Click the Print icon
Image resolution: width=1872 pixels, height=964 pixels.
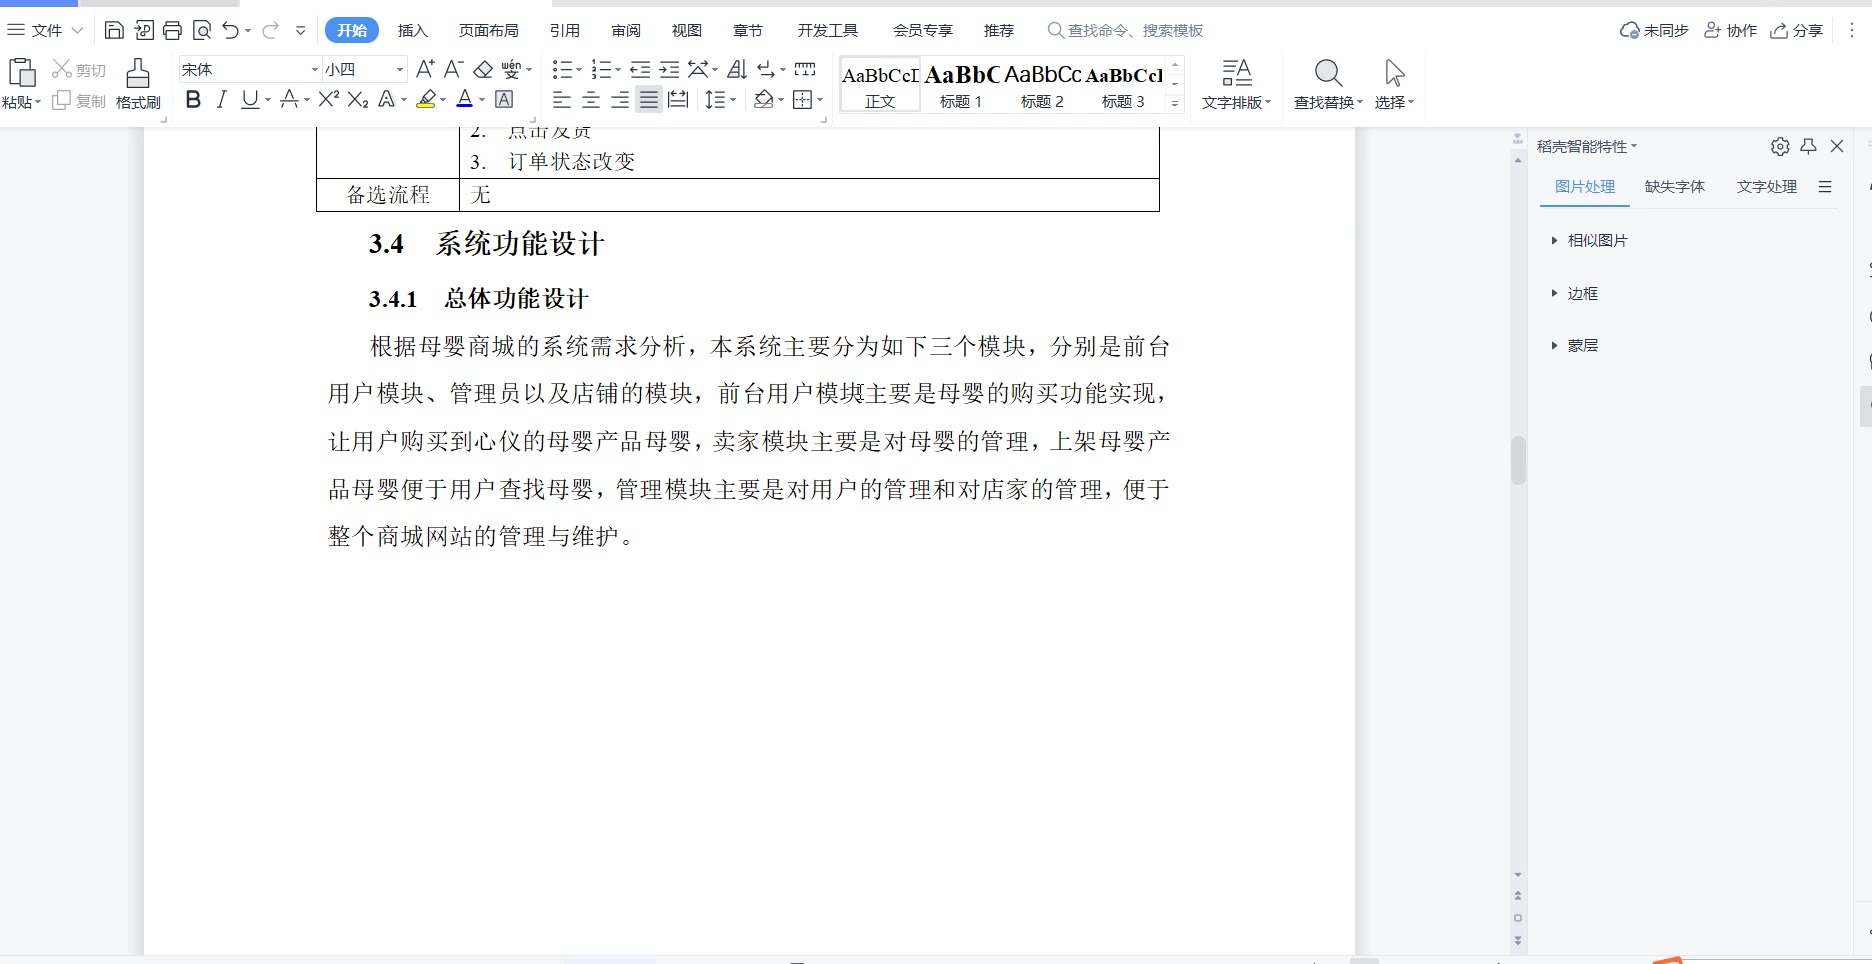[x=172, y=31]
